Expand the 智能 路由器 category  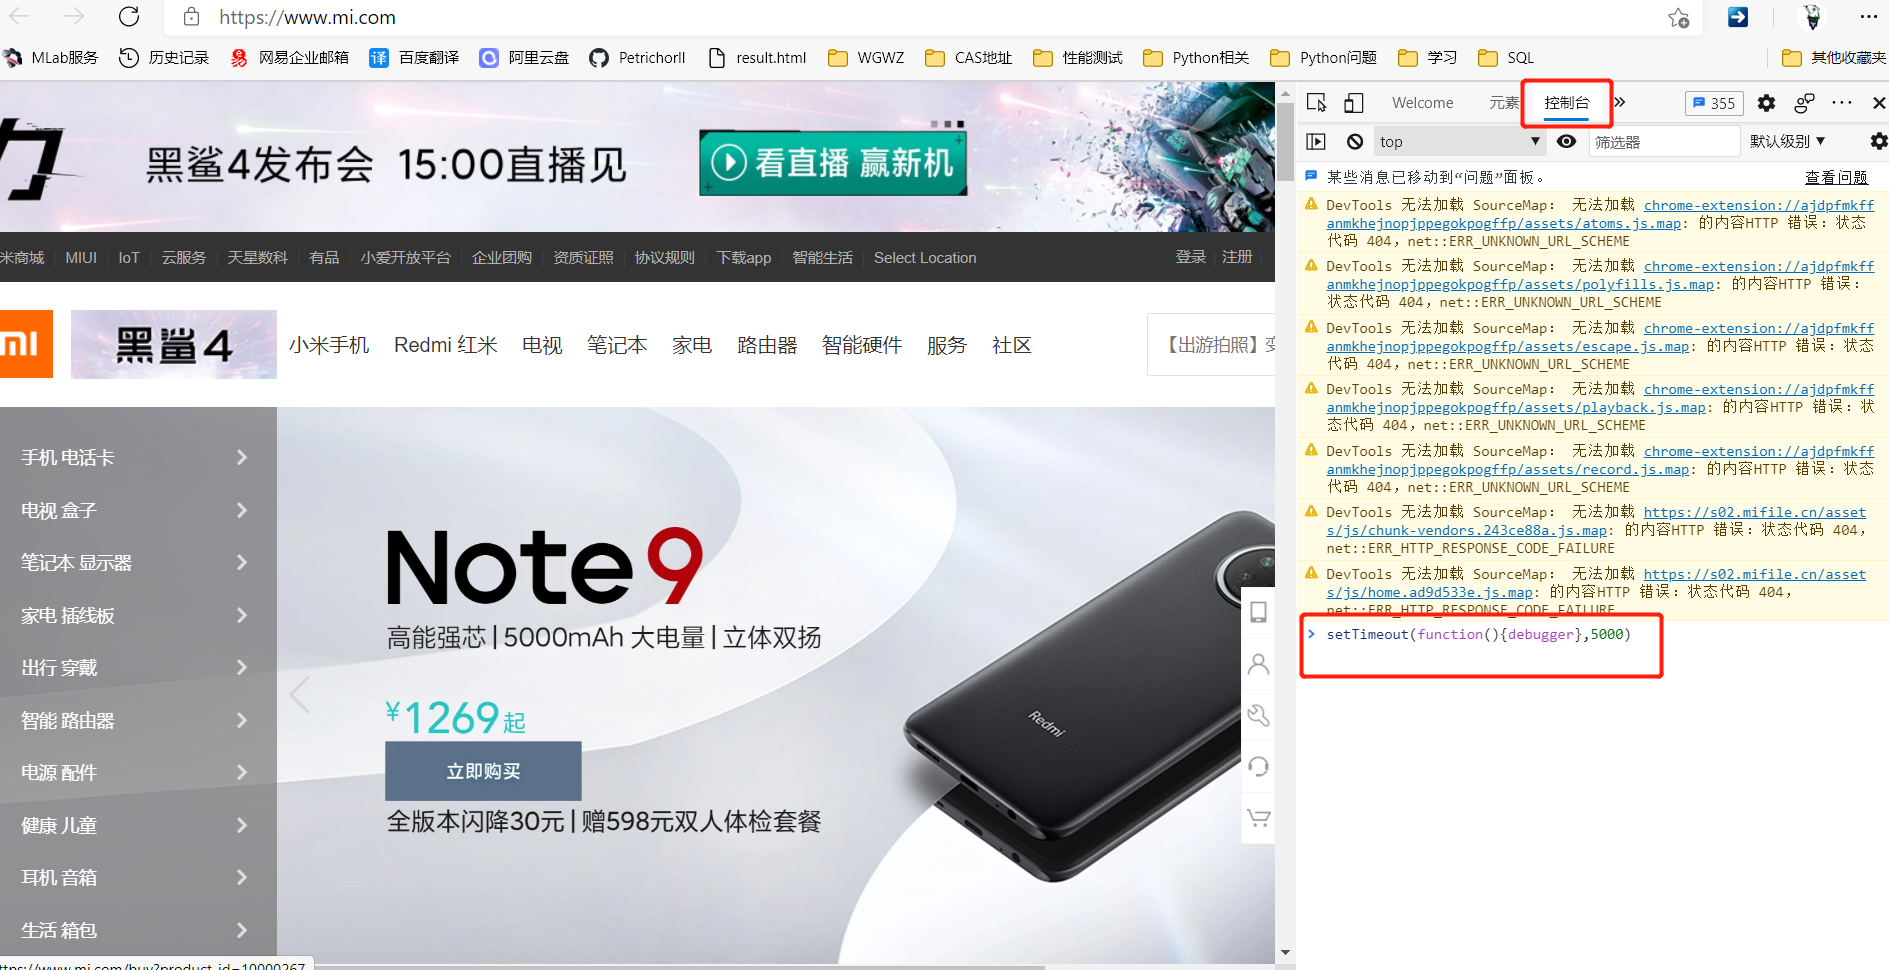point(138,720)
